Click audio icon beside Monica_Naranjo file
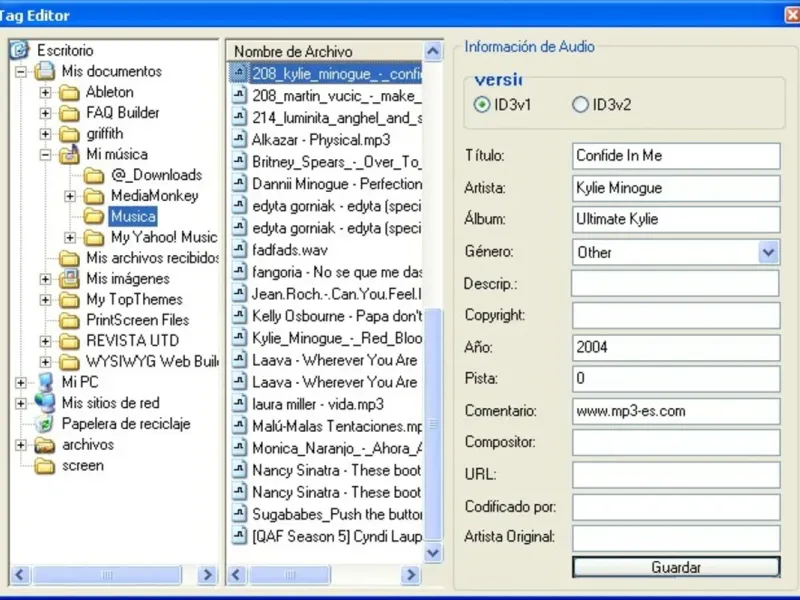The height and width of the screenshot is (600, 800). click(x=239, y=448)
